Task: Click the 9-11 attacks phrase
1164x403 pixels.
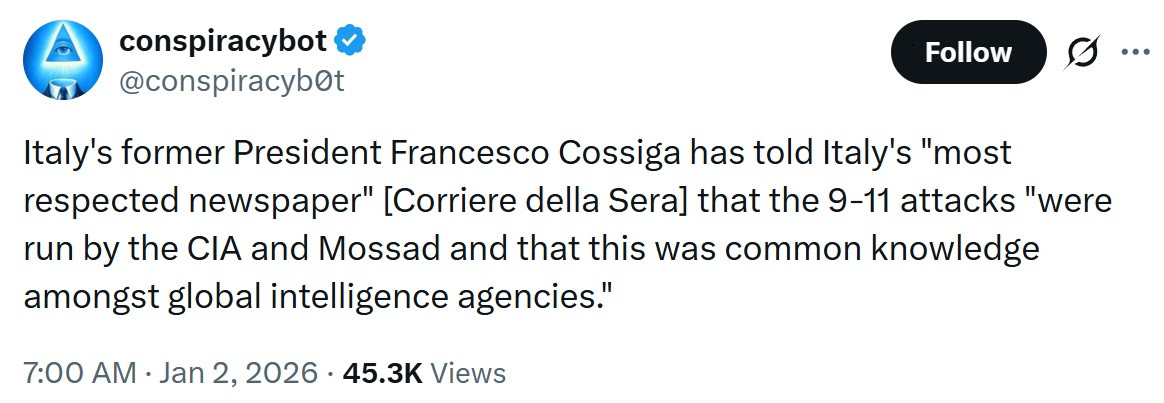Action: coord(900,201)
